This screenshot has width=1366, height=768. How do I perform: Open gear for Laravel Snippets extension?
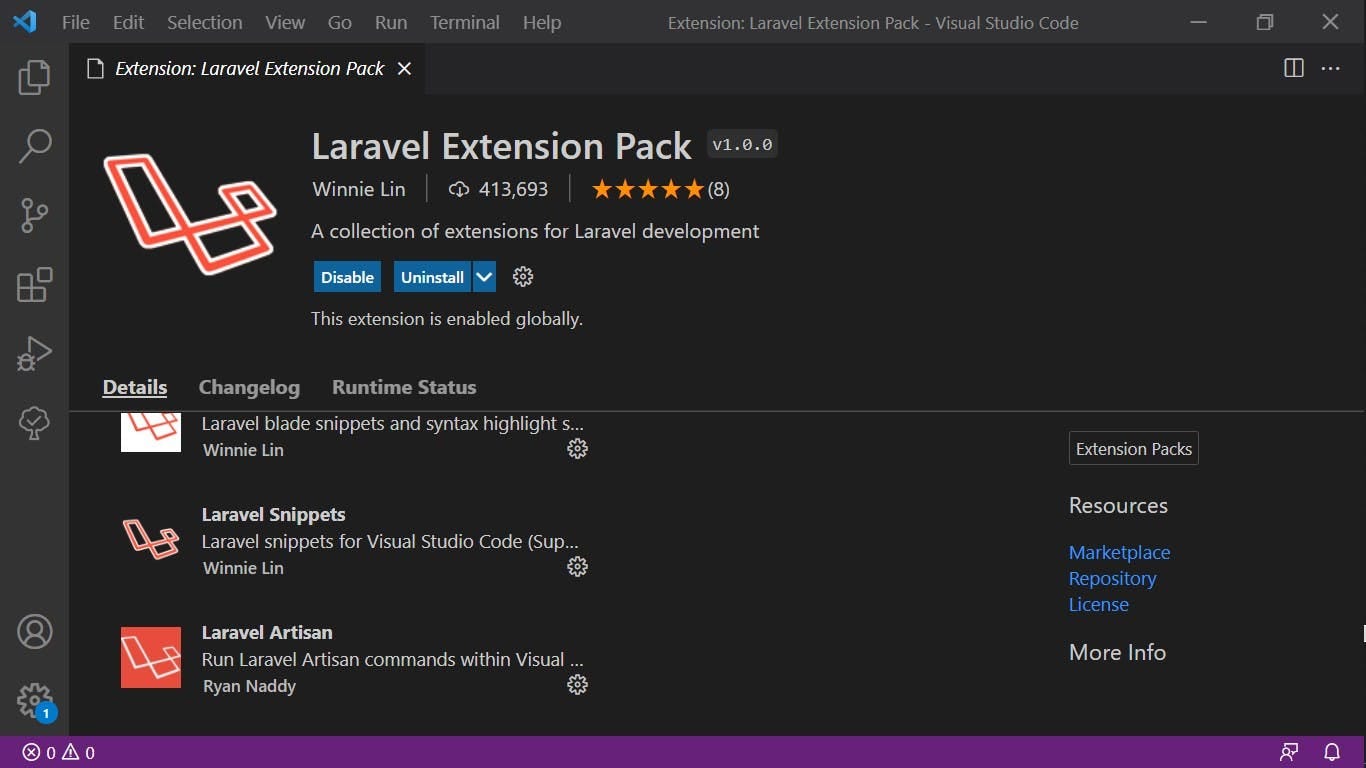[x=577, y=567]
